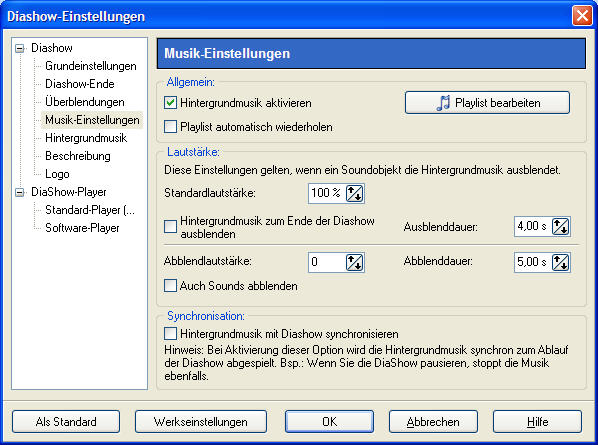Click the Diashow-Einstellungen title bar

[286, 16]
